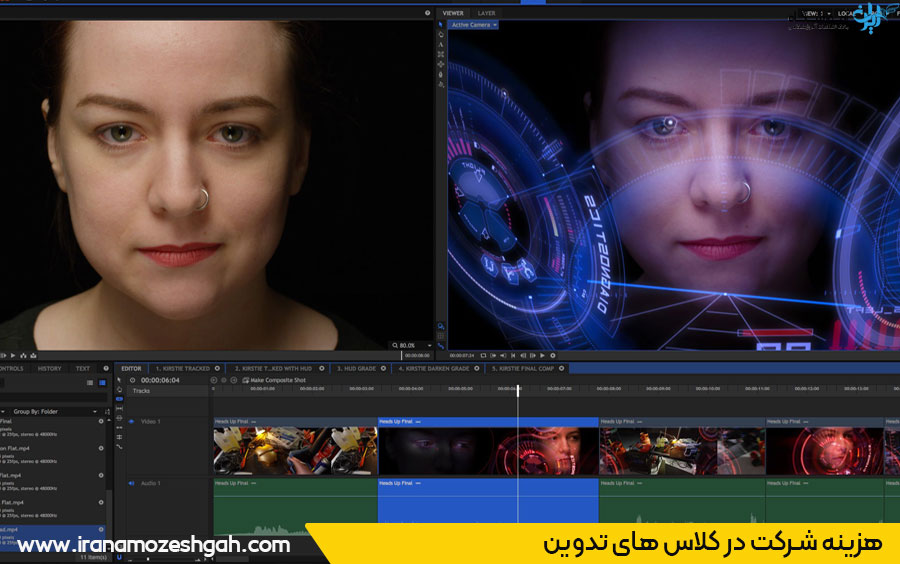Click the blue highlighted tool in editor toolbar
The image size is (900, 564).
tap(119, 399)
